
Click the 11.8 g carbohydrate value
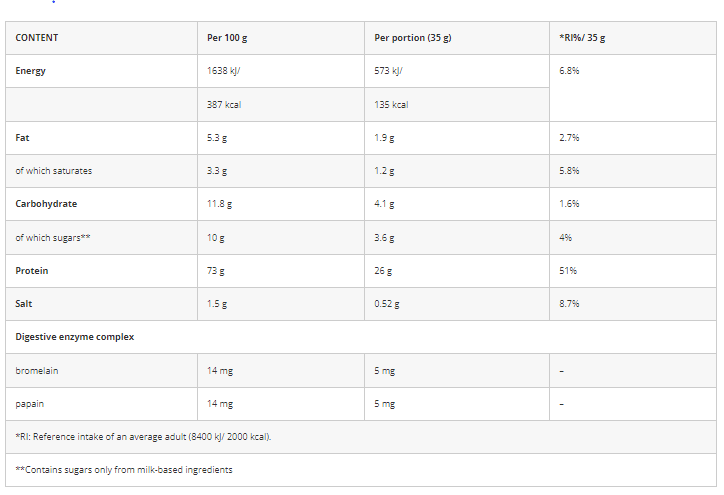pos(219,204)
